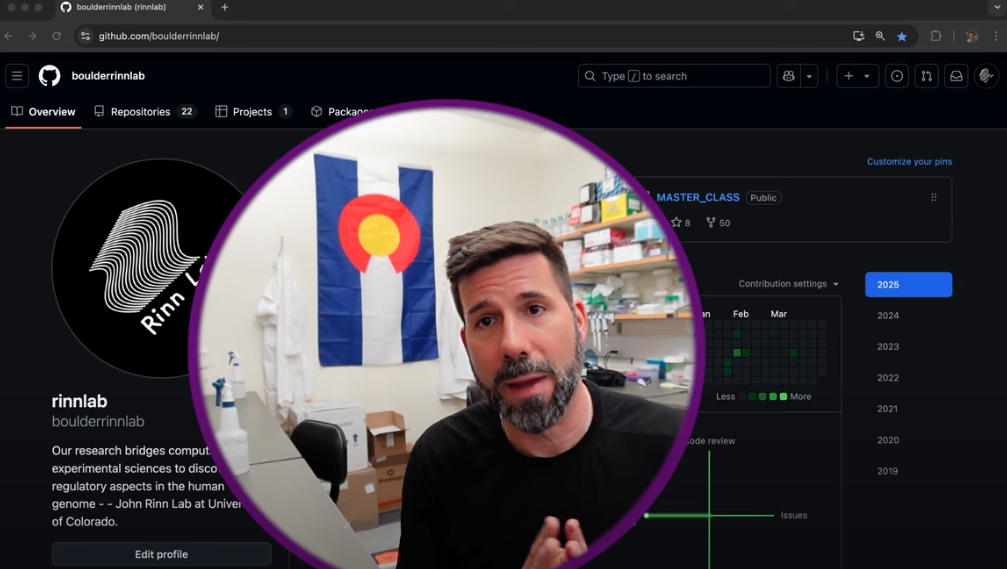The width and height of the screenshot is (1007, 569).
Task: Click the rinnlab profile name heading
Action: tap(80, 401)
